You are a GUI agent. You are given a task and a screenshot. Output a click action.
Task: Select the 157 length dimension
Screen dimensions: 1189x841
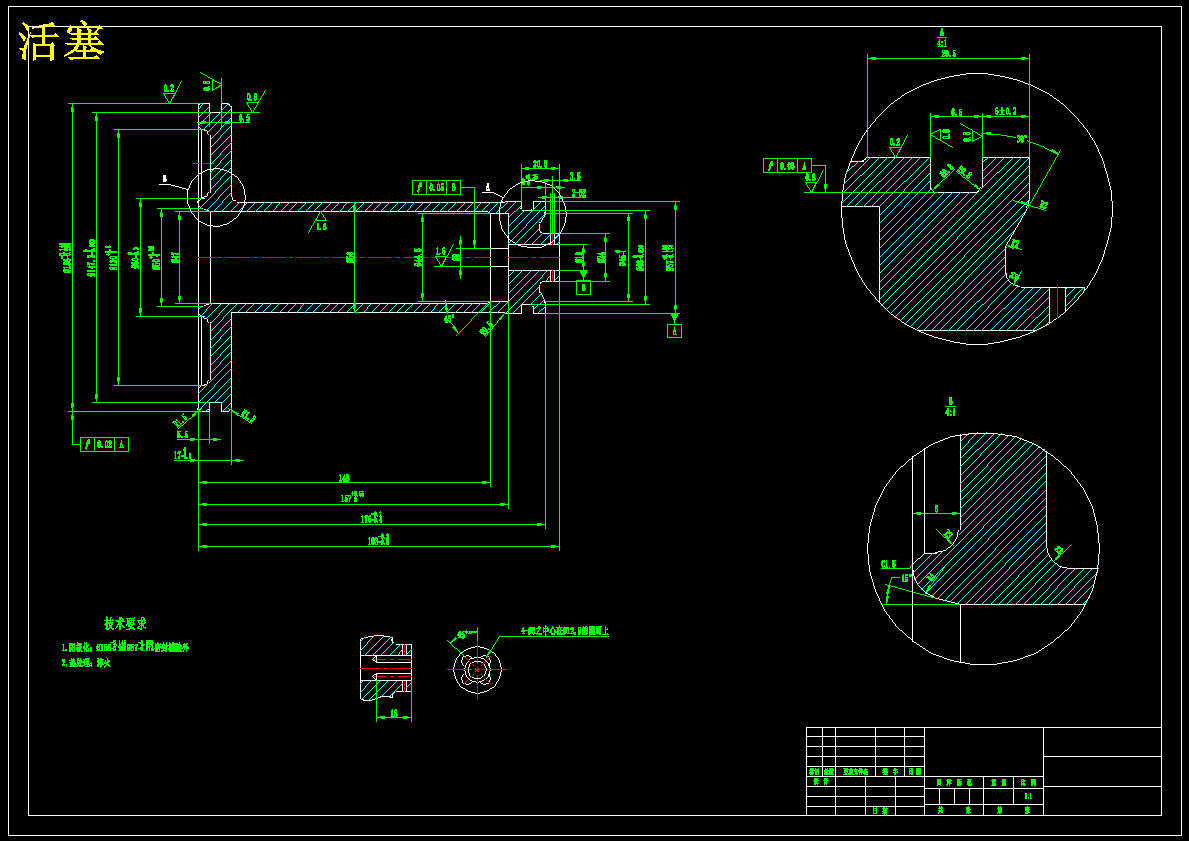click(x=353, y=497)
